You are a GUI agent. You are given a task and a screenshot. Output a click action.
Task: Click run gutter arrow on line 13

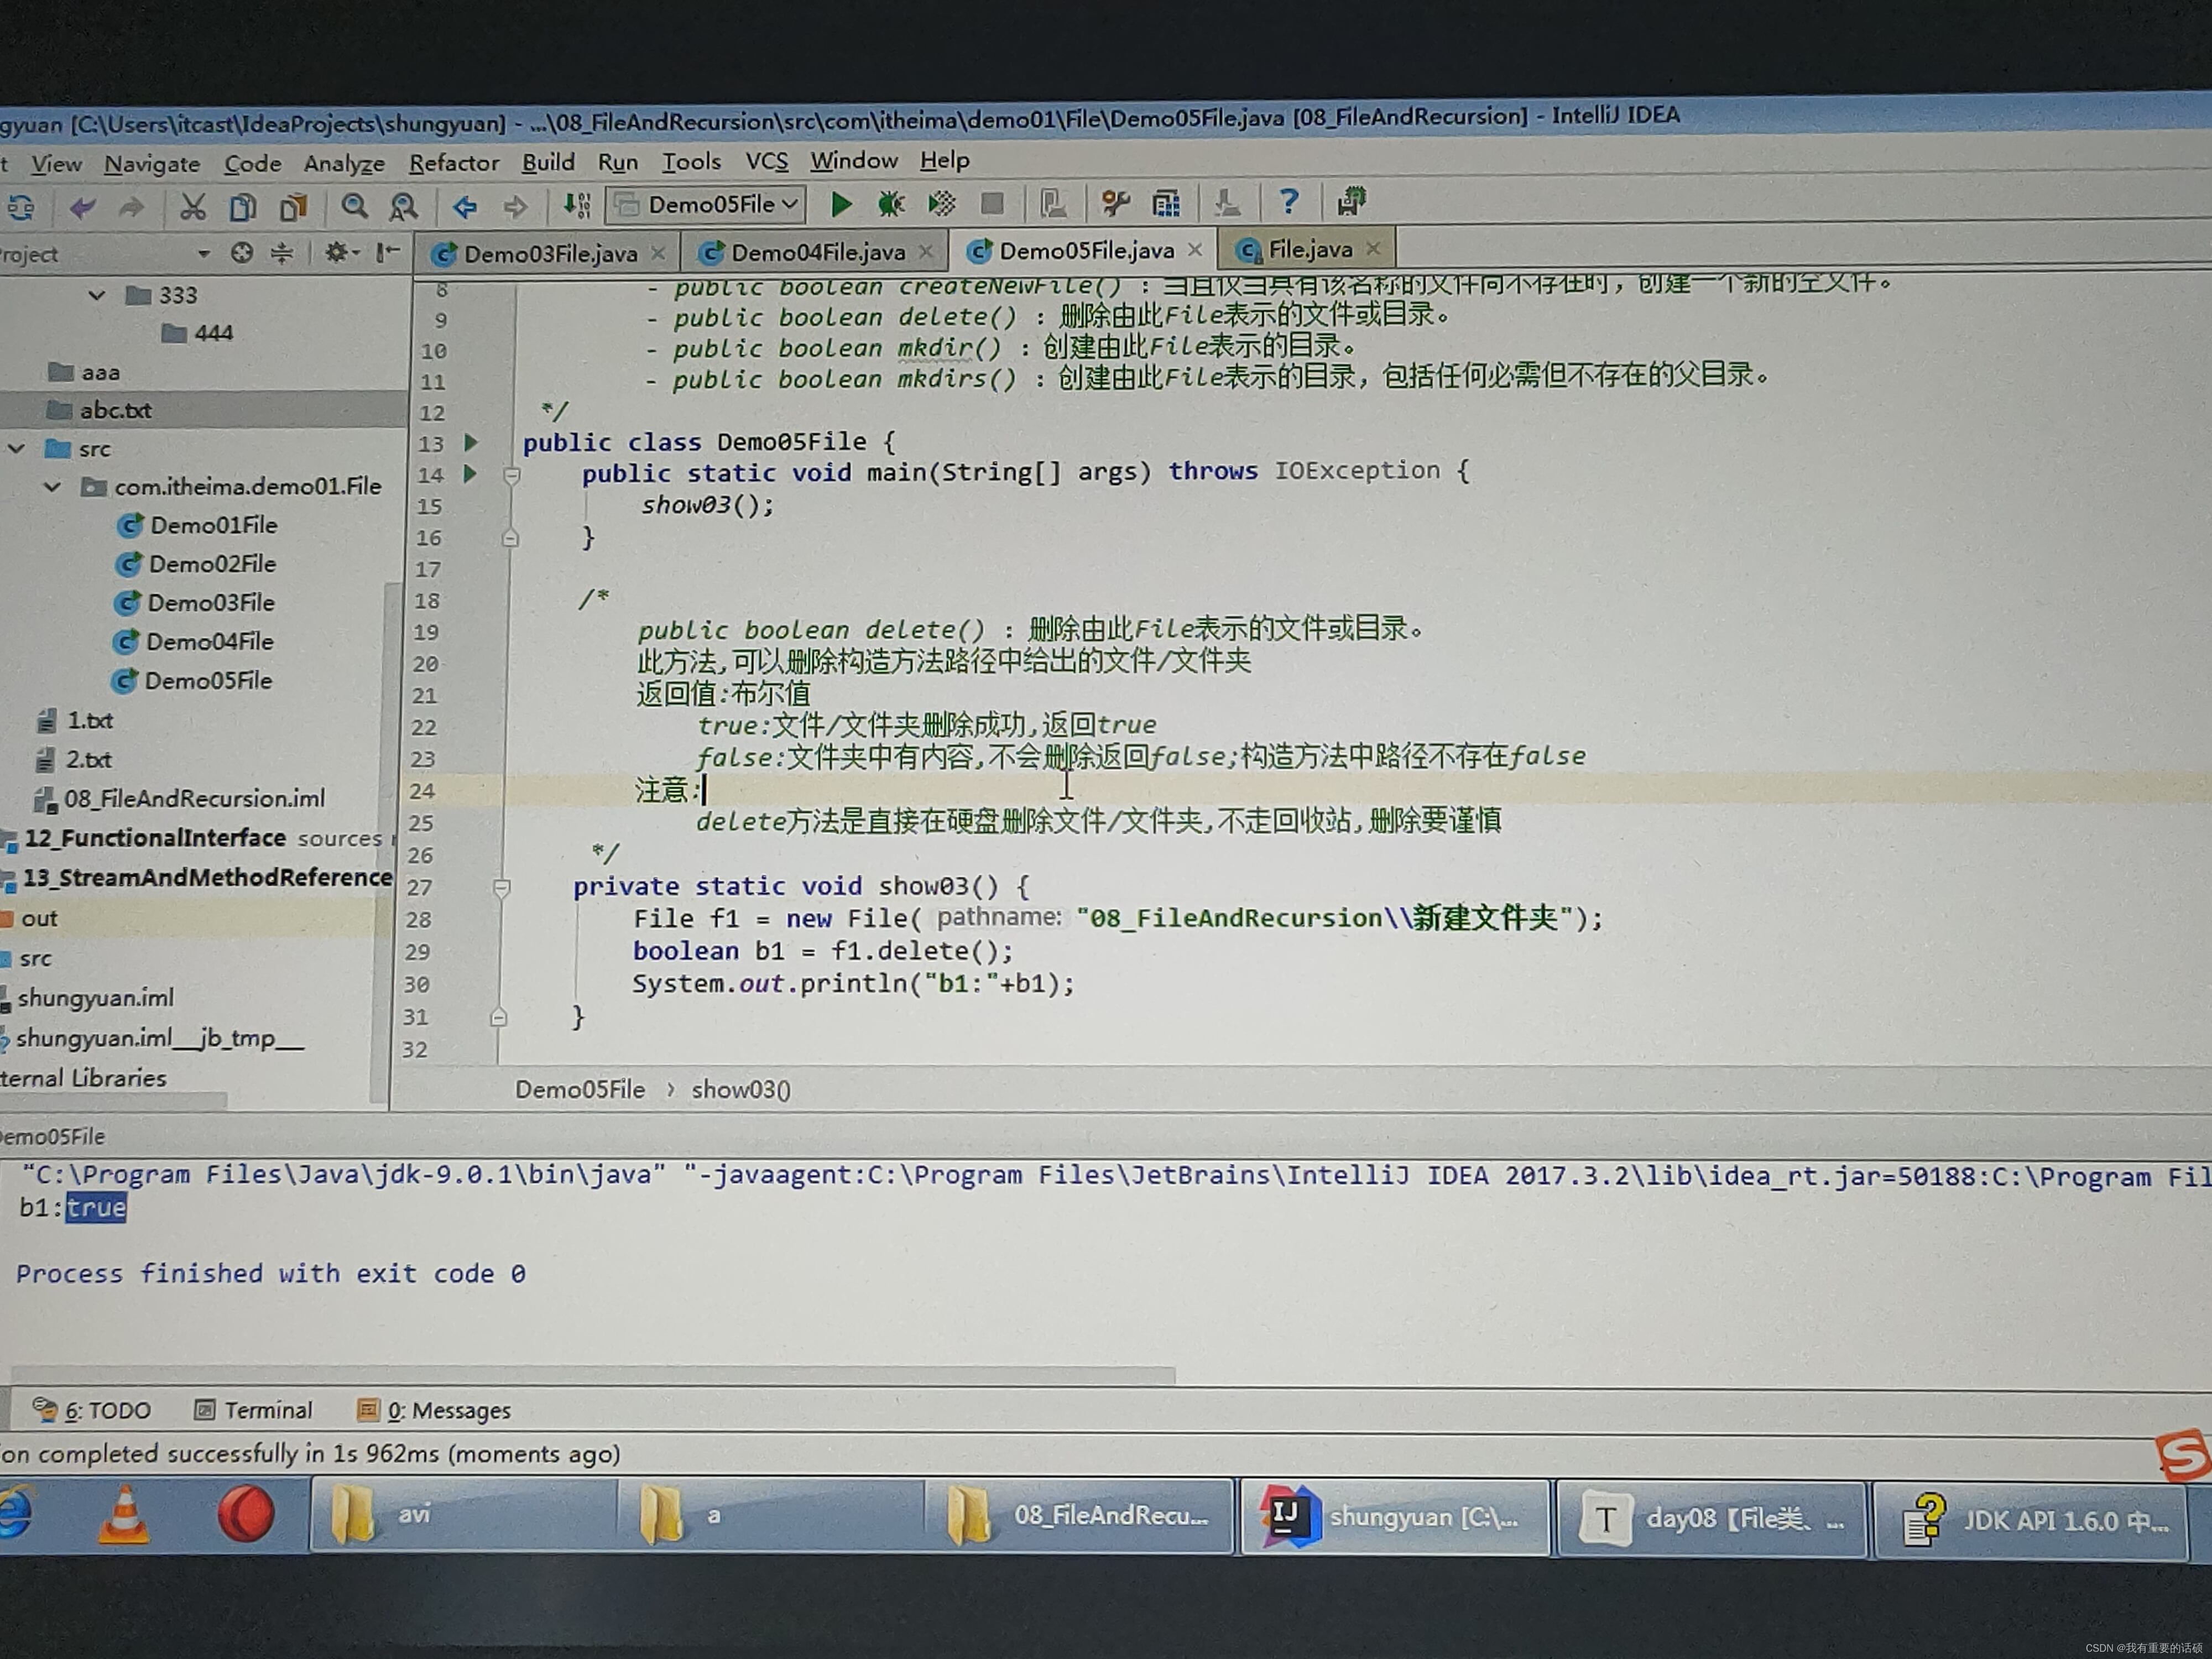coord(471,442)
